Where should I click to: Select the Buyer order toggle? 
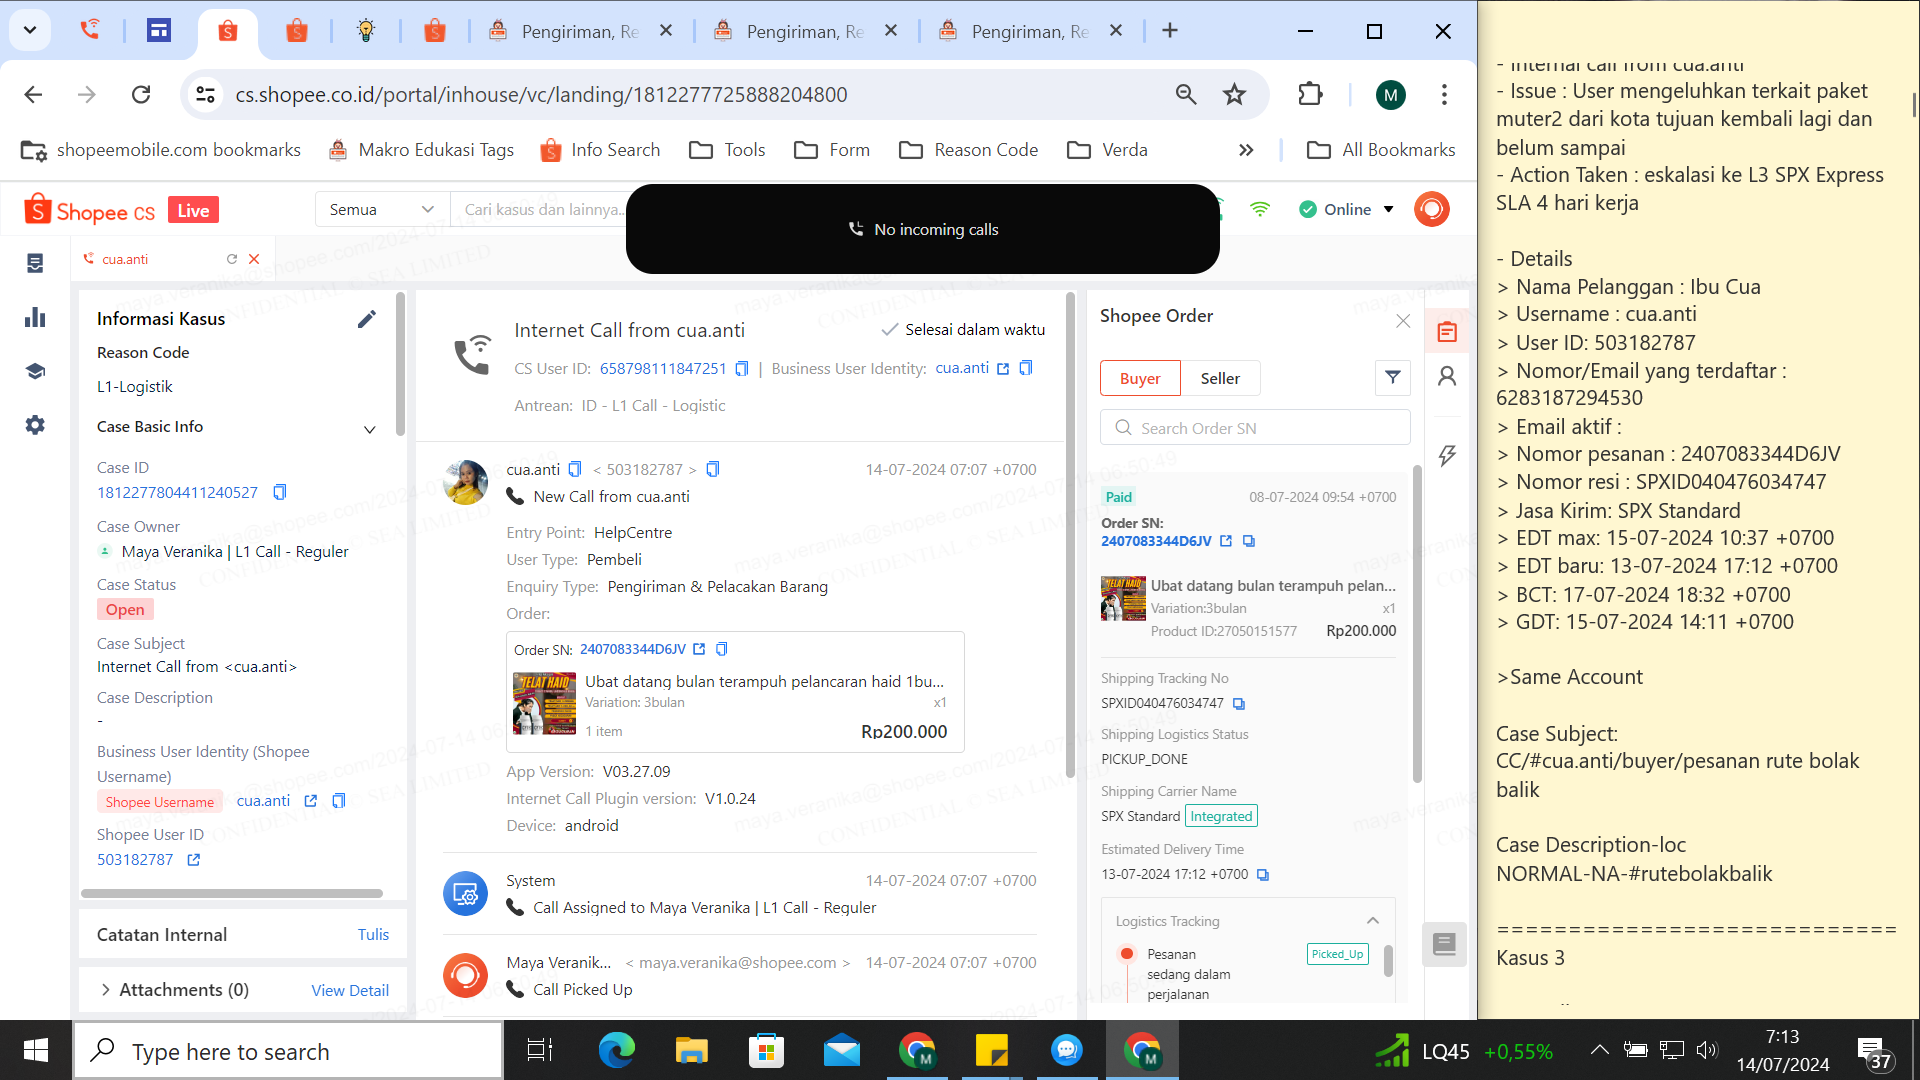[1140, 378]
